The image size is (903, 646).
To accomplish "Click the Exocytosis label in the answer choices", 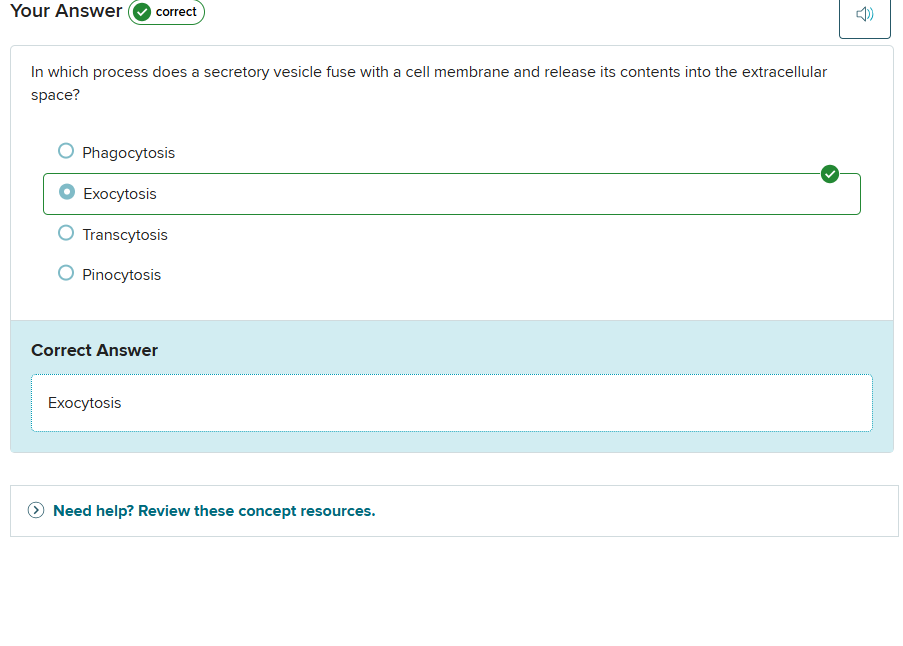I will tap(120, 194).
